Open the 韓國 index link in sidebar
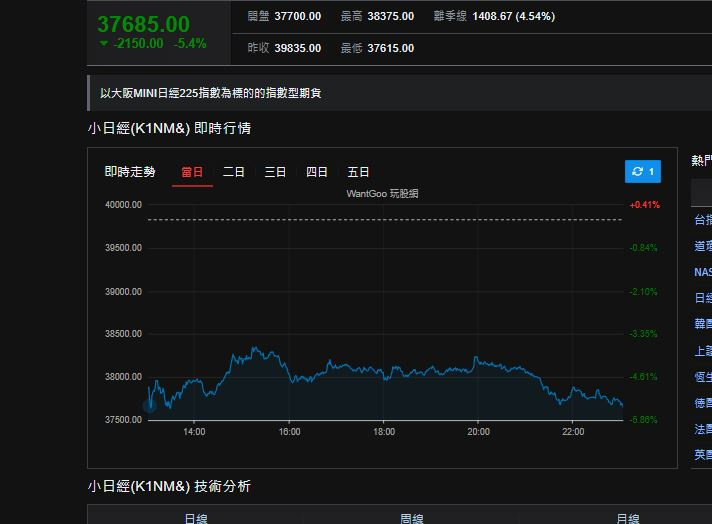 (x=703, y=324)
